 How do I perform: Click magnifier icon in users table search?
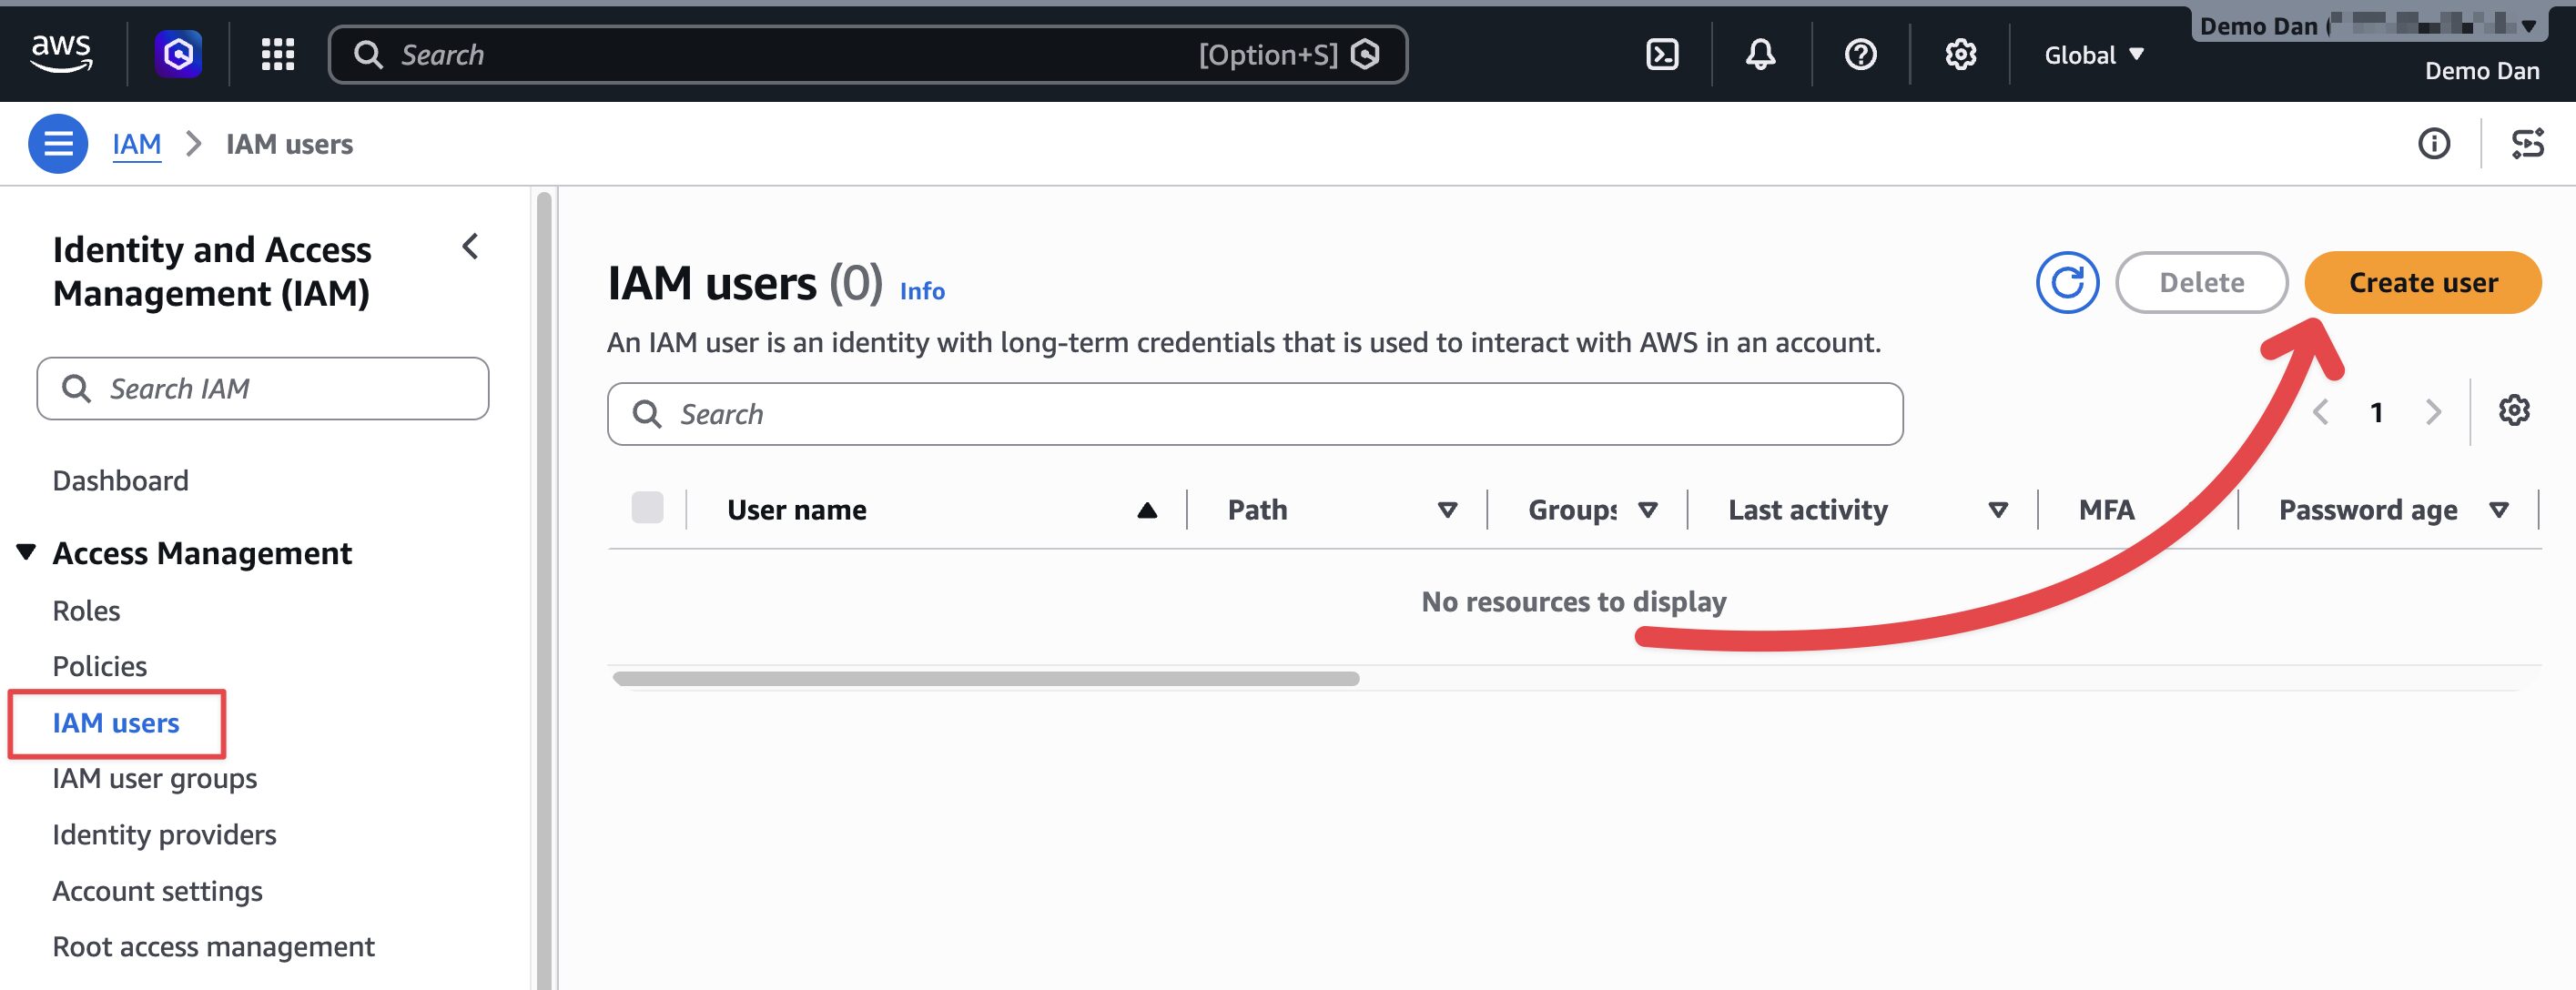tap(647, 414)
